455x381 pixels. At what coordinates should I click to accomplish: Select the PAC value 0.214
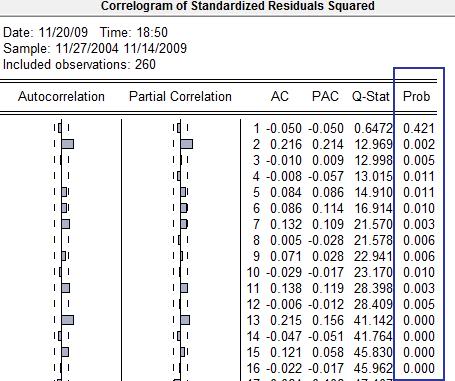point(328,144)
